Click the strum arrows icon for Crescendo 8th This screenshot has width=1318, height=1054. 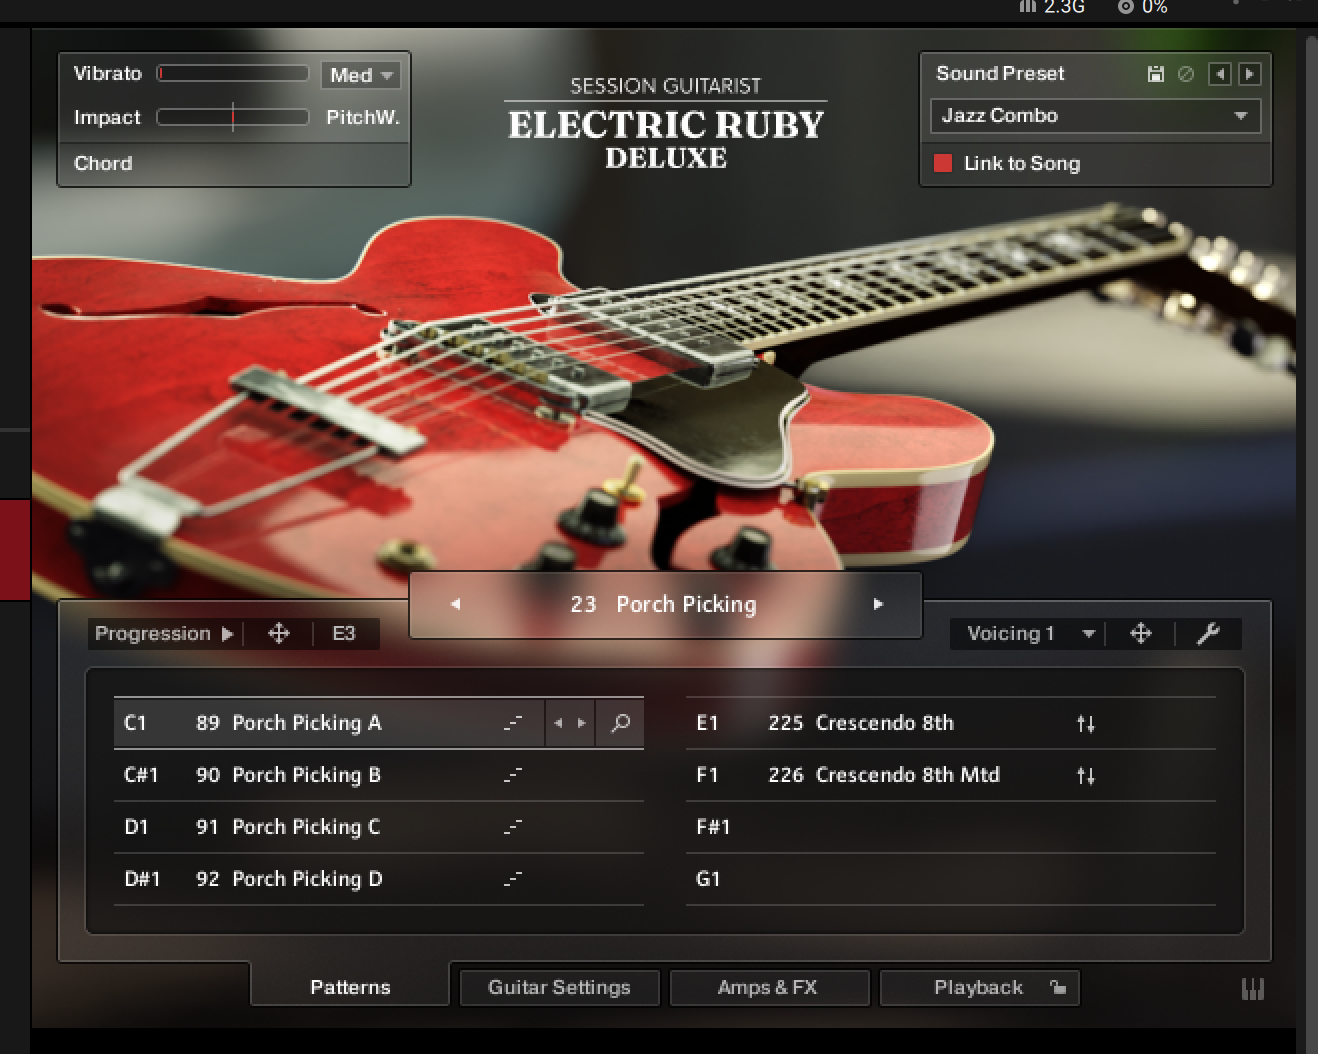(x=1086, y=723)
